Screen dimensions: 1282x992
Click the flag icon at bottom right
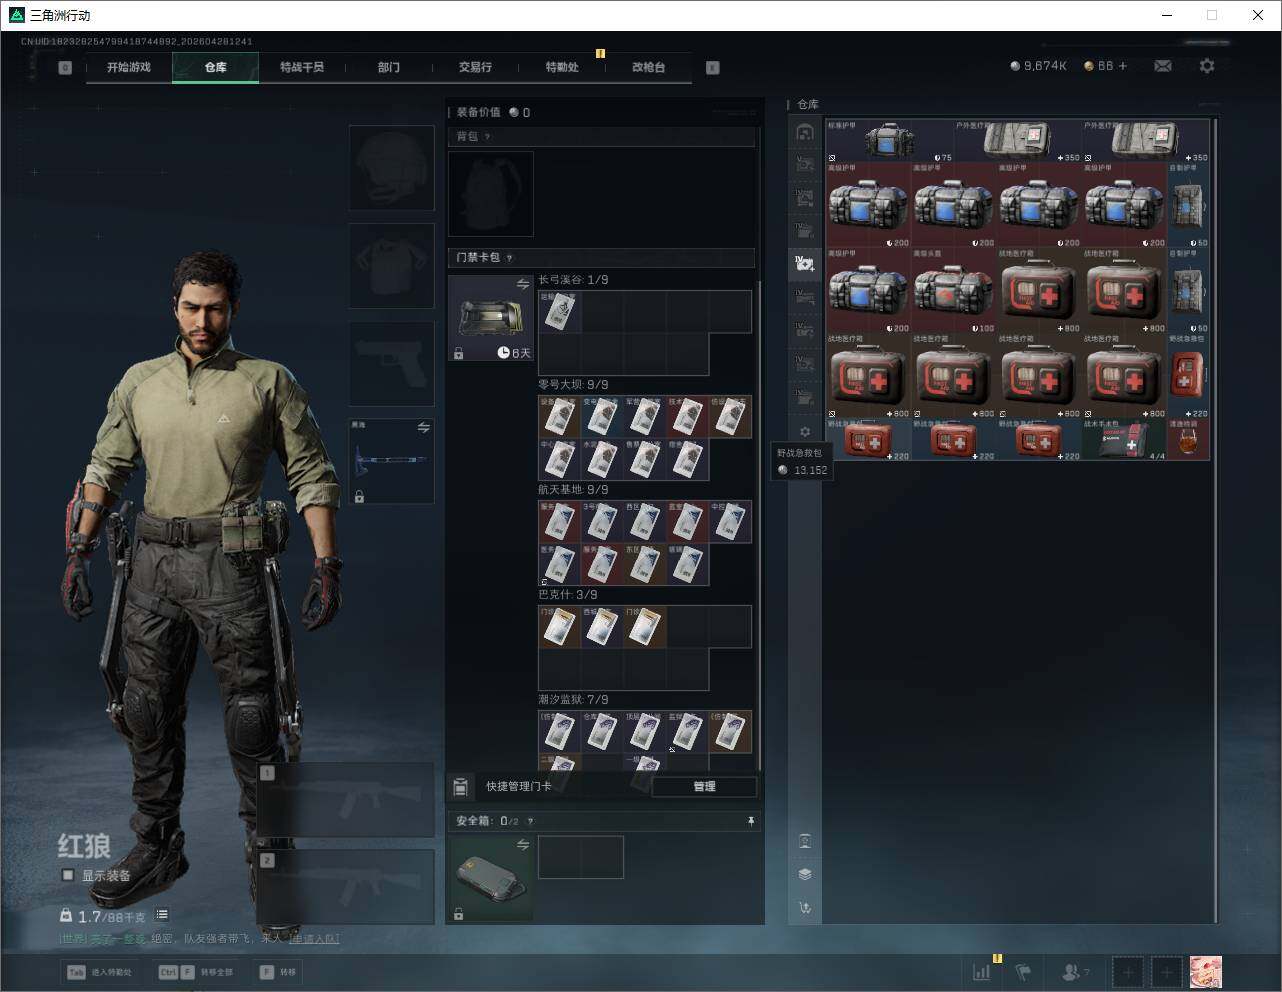pyautogui.click(x=1023, y=971)
